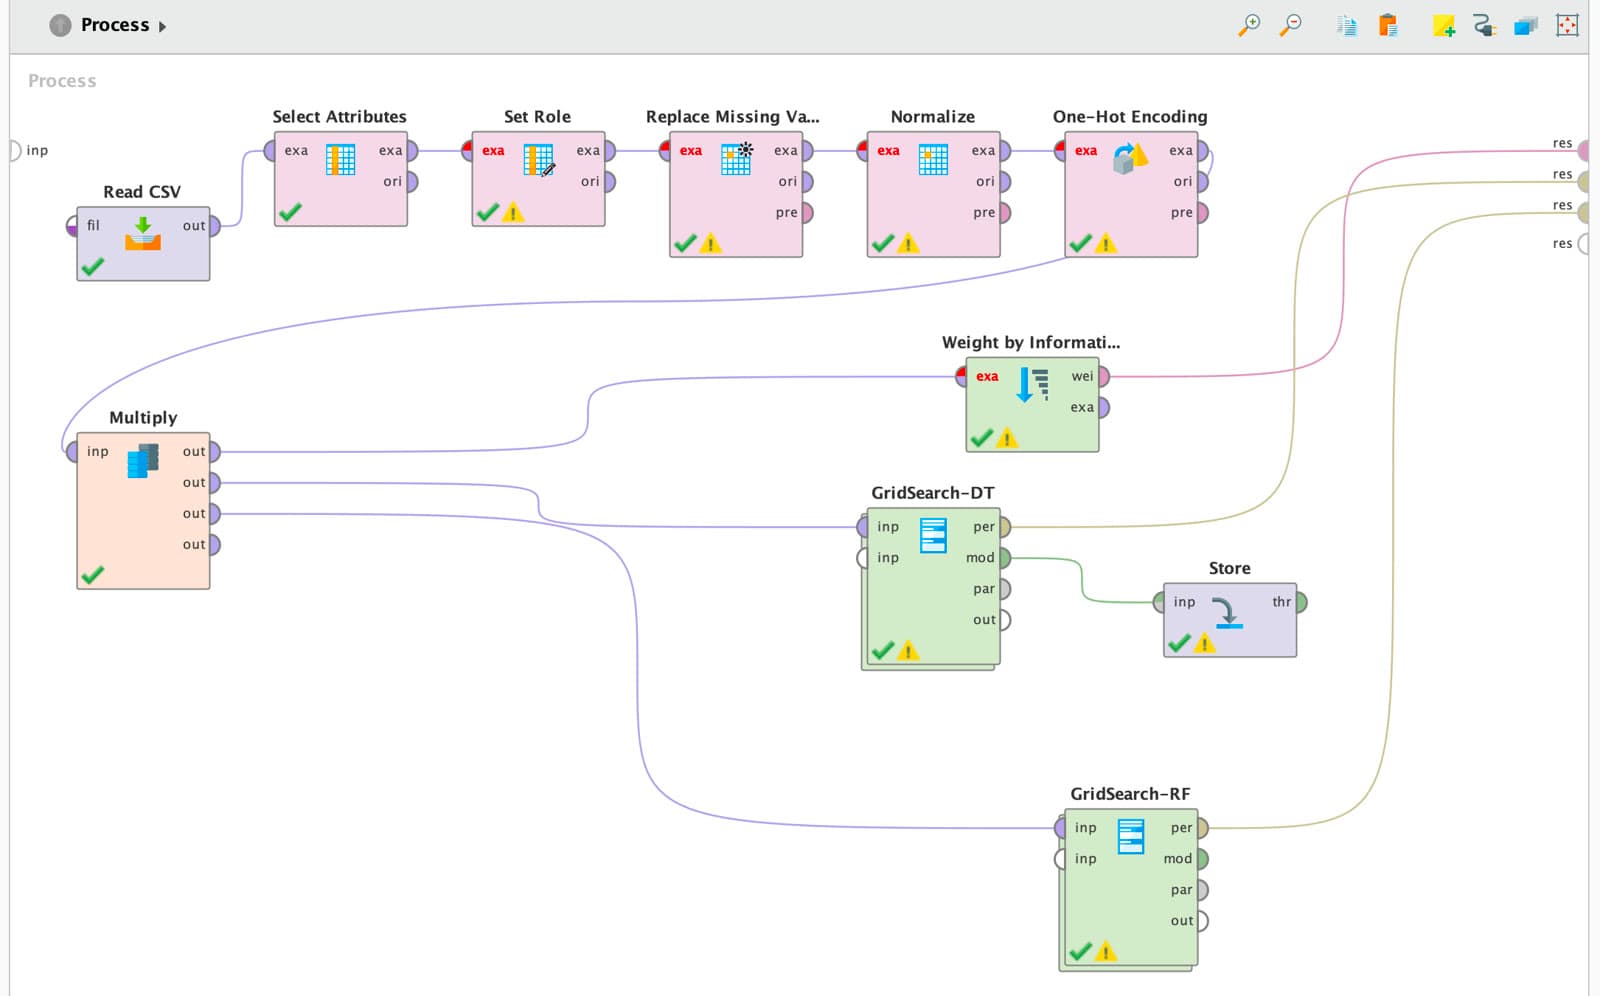Image resolution: width=1600 pixels, height=996 pixels.
Task: Click GridSearch-RF's unconnected second inp port
Action: (x=1061, y=859)
